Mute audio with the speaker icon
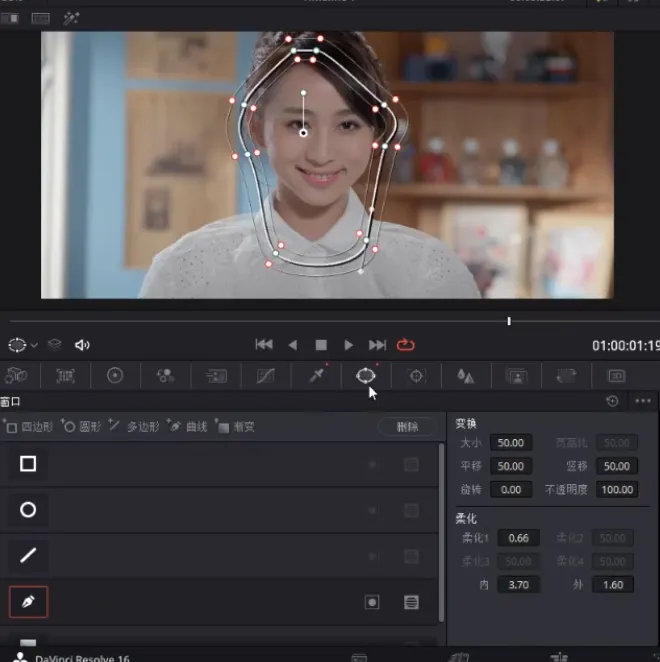660x662 pixels. tap(82, 345)
